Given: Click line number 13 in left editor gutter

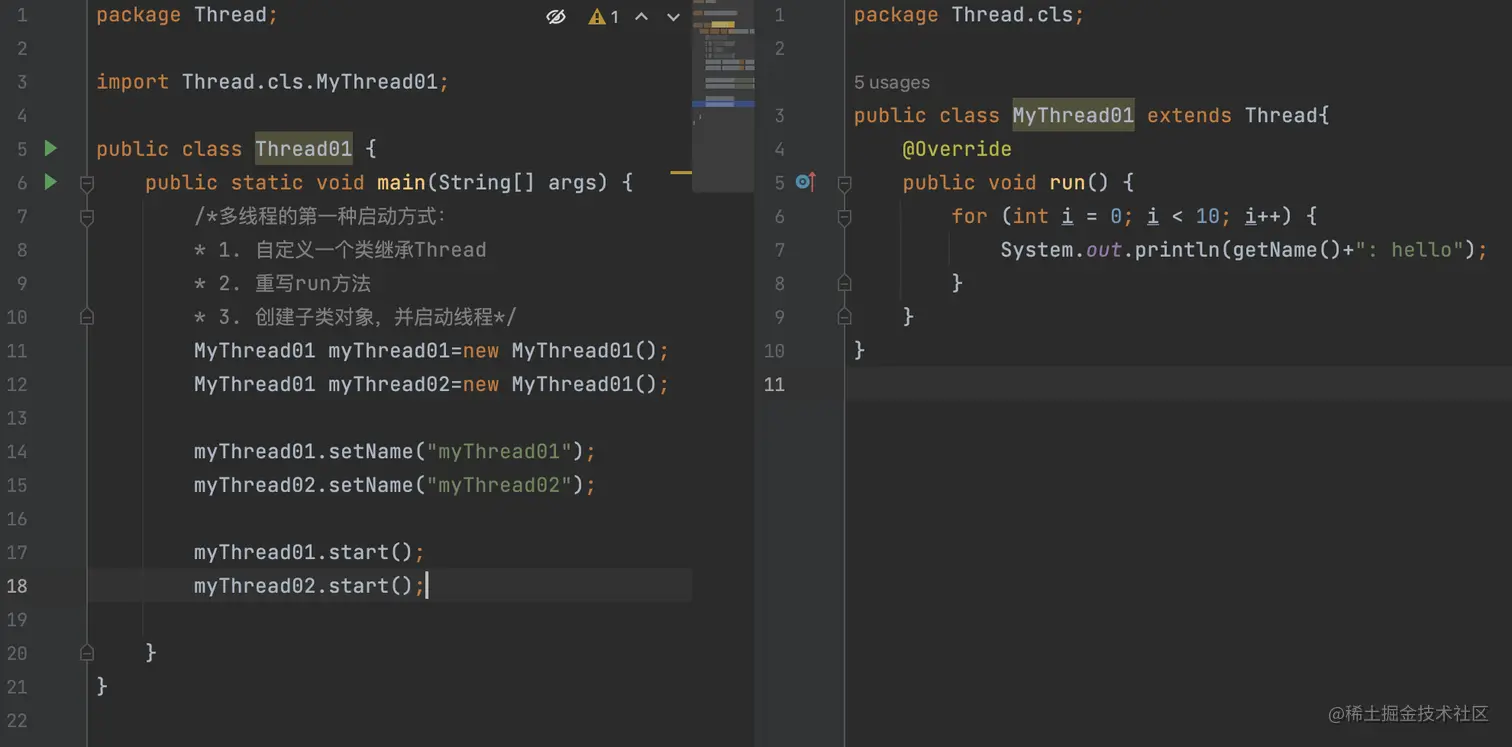Looking at the screenshot, I should point(17,418).
